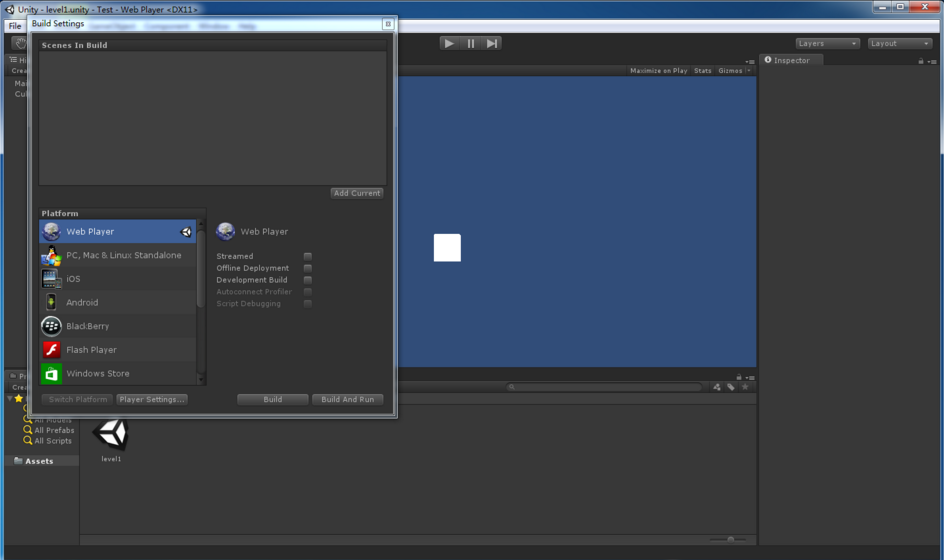The height and width of the screenshot is (560, 944).
Task: Click platform list scroll up arrow
Action: pos(201,224)
